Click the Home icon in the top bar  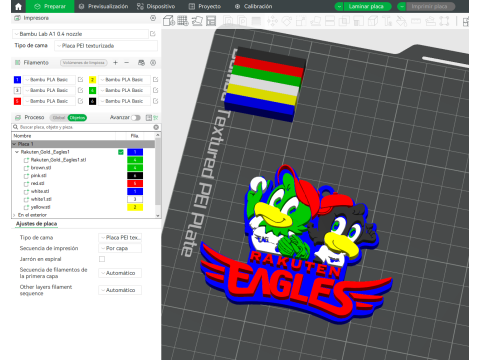pos(18,6)
